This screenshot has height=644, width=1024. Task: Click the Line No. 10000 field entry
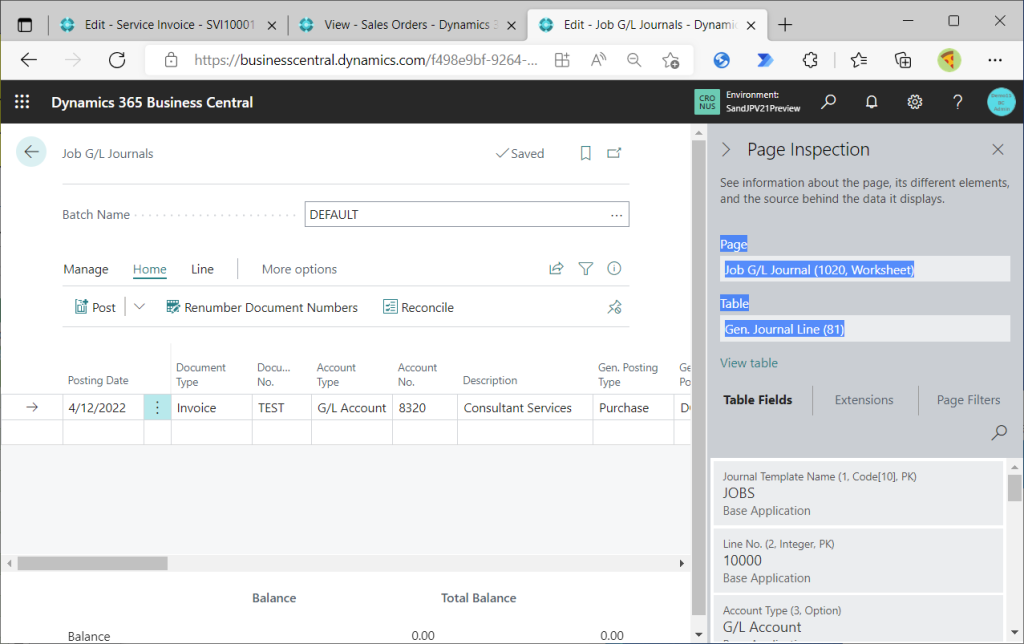858,560
